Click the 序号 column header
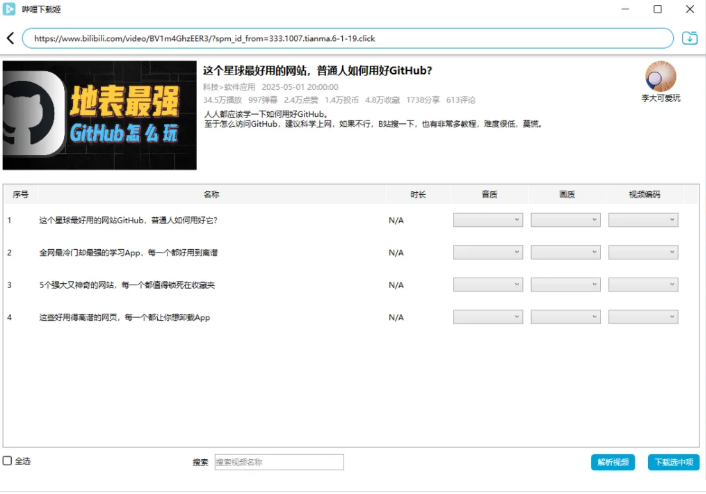This screenshot has width=706, height=494. click(x=21, y=195)
